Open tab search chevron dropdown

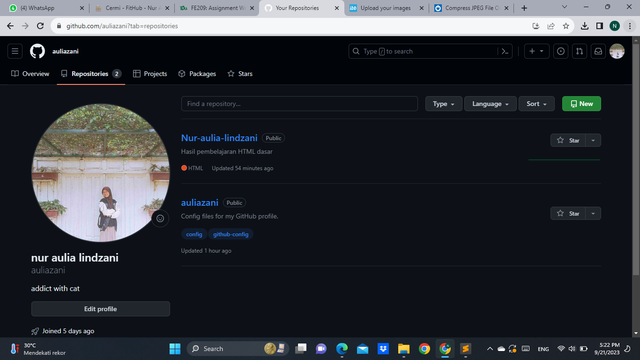pyautogui.click(x=564, y=7)
